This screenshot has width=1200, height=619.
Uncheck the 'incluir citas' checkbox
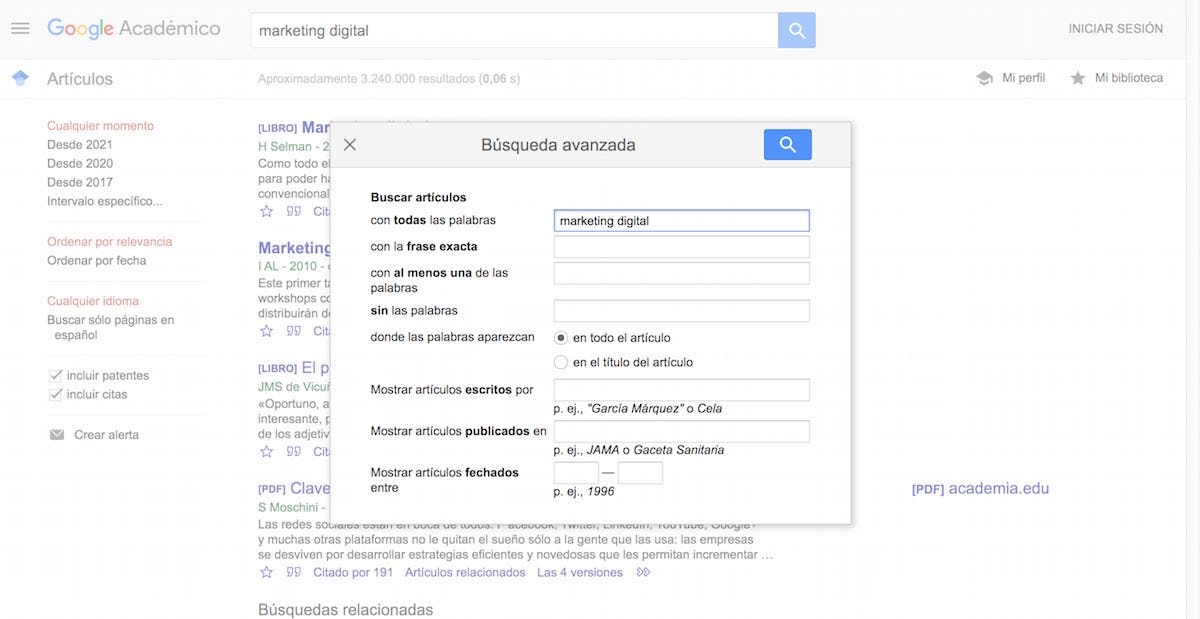pyautogui.click(x=56, y=395)
